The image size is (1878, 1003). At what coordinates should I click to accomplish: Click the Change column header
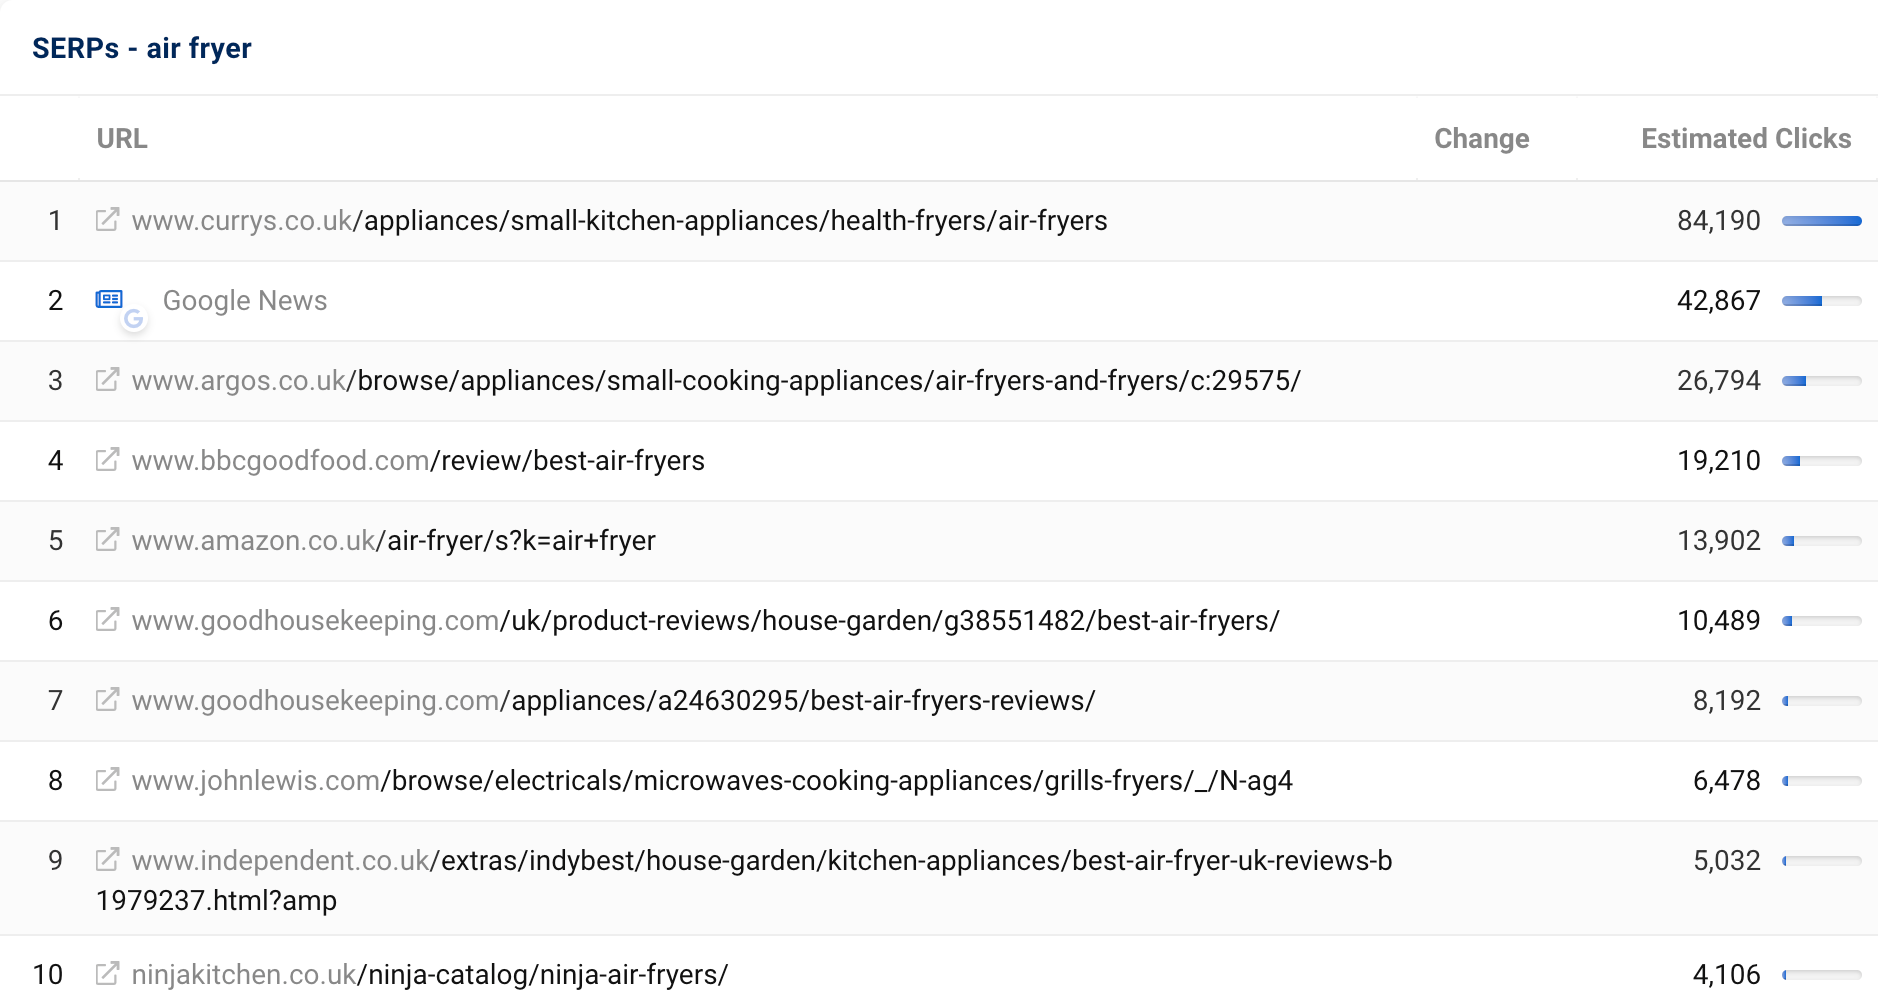tap(1481, 138)
